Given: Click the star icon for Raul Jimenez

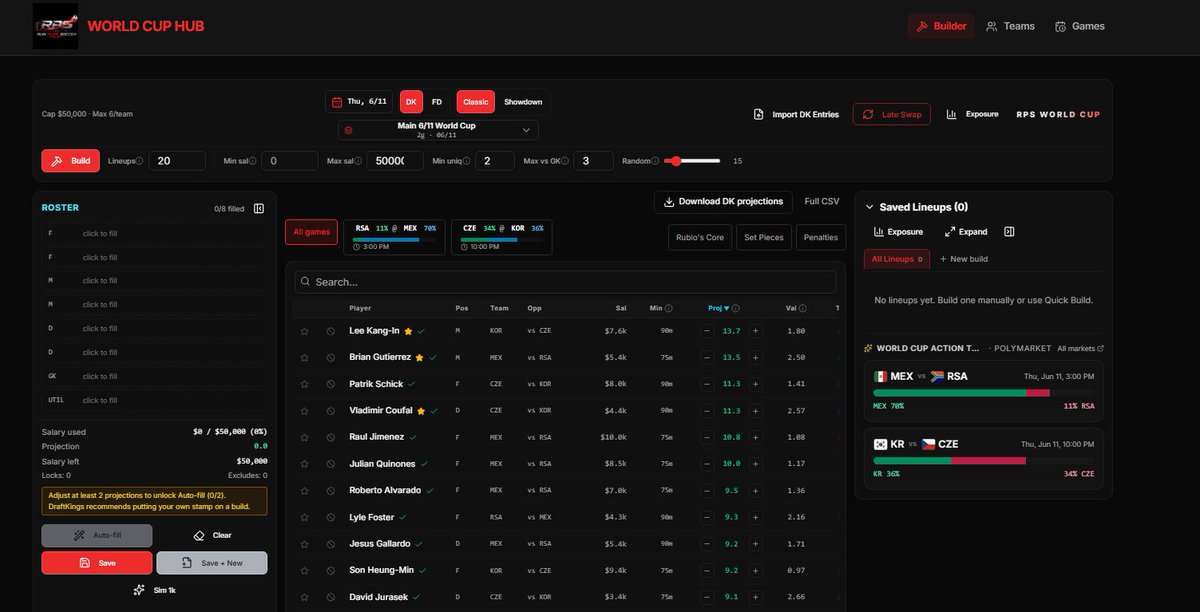Looking at the screenshot, I should [x=304, y=437].
